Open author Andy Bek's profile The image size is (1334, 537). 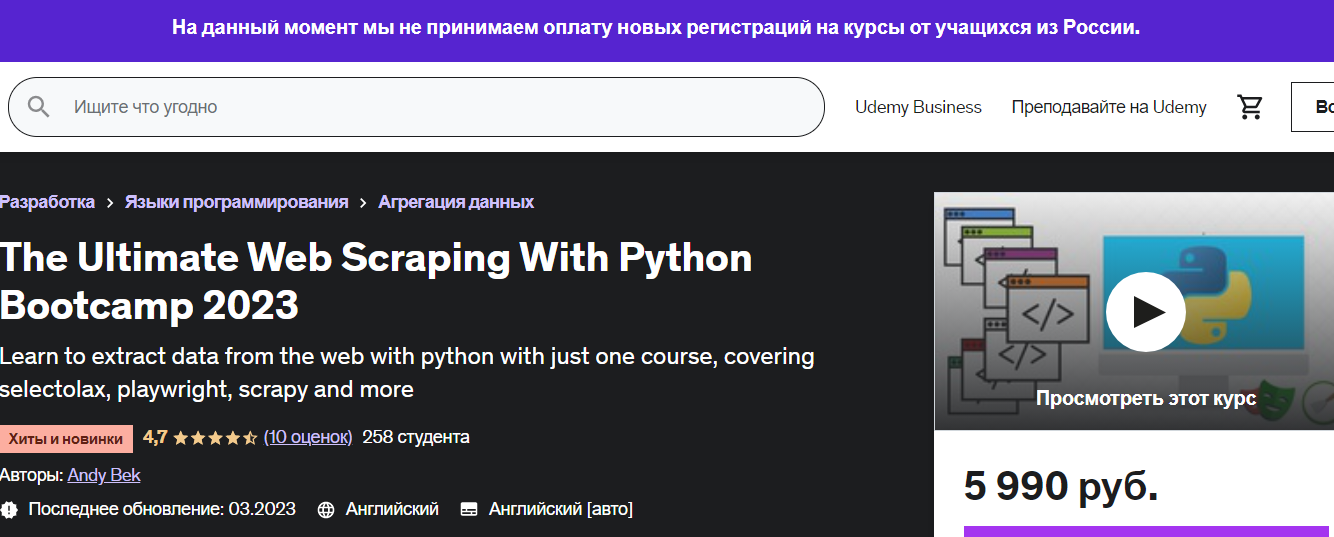click(x=104, y=475)
